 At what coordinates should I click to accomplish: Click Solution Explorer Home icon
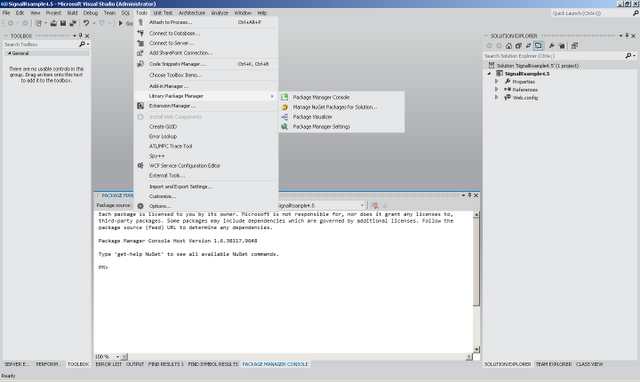(x=509, y=46)
